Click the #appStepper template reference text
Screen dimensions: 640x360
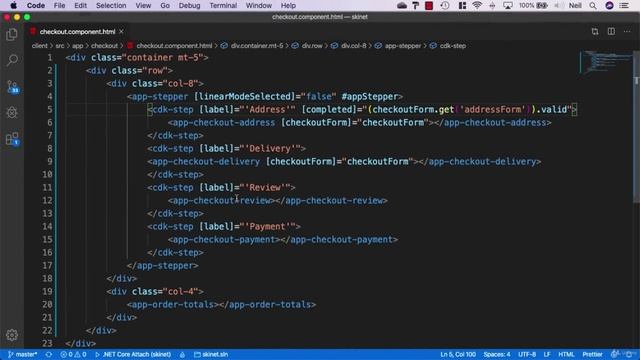pos(370,96)
